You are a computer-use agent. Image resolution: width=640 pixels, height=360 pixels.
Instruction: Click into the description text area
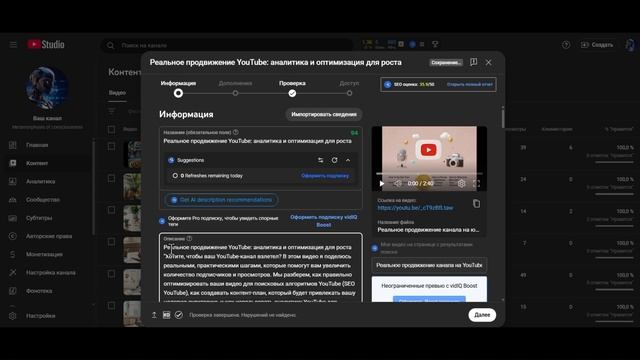(260, 269)
